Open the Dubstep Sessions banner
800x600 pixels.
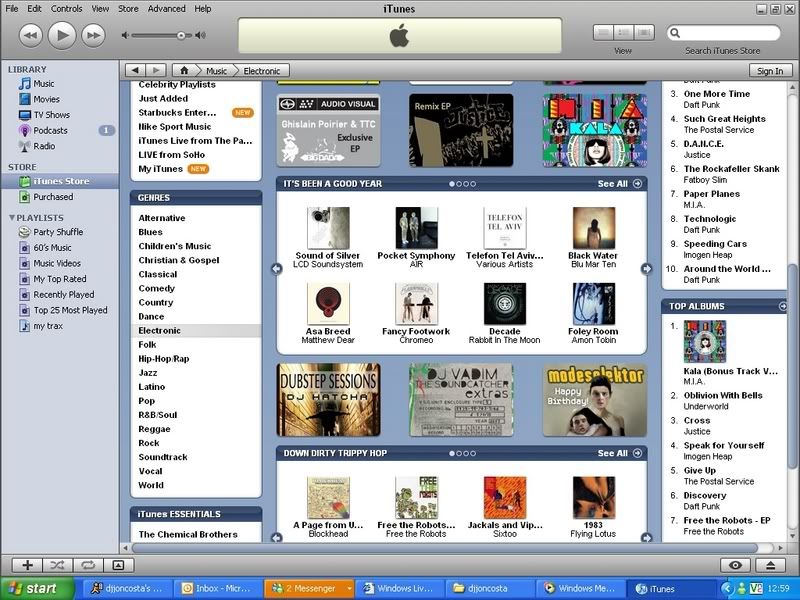point(328,399)
